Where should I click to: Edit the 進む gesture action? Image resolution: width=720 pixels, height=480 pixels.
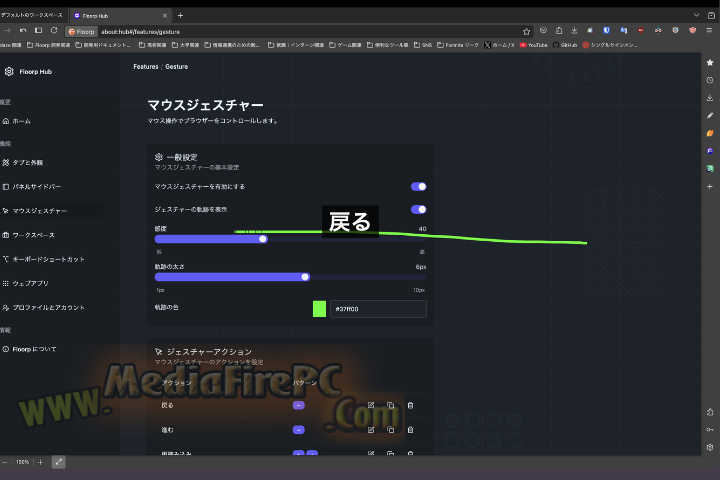click(371, 430)
